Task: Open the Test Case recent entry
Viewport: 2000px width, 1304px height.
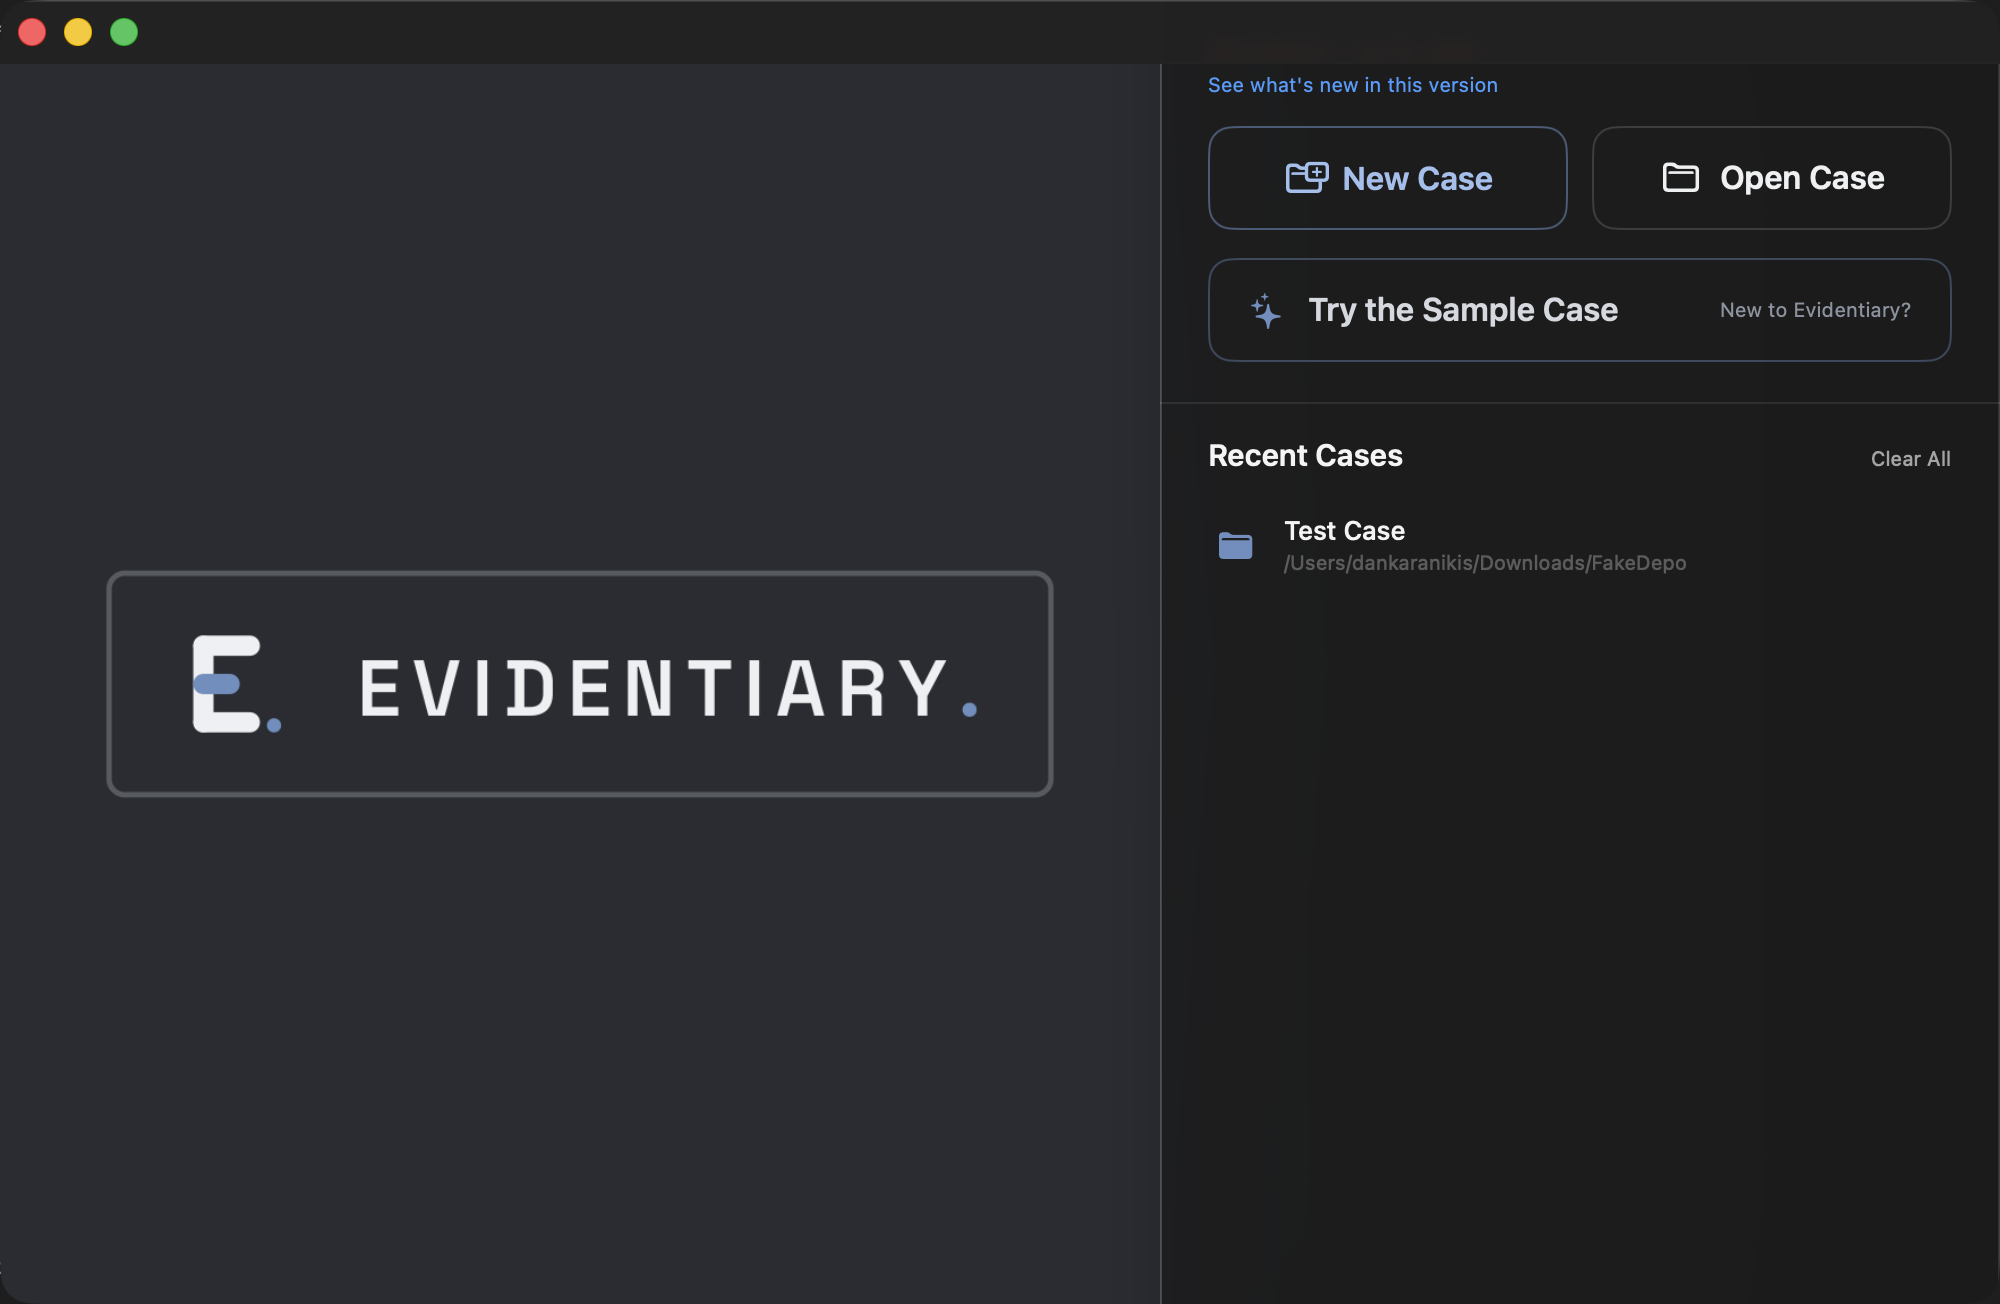Action: coord(1579,545)
